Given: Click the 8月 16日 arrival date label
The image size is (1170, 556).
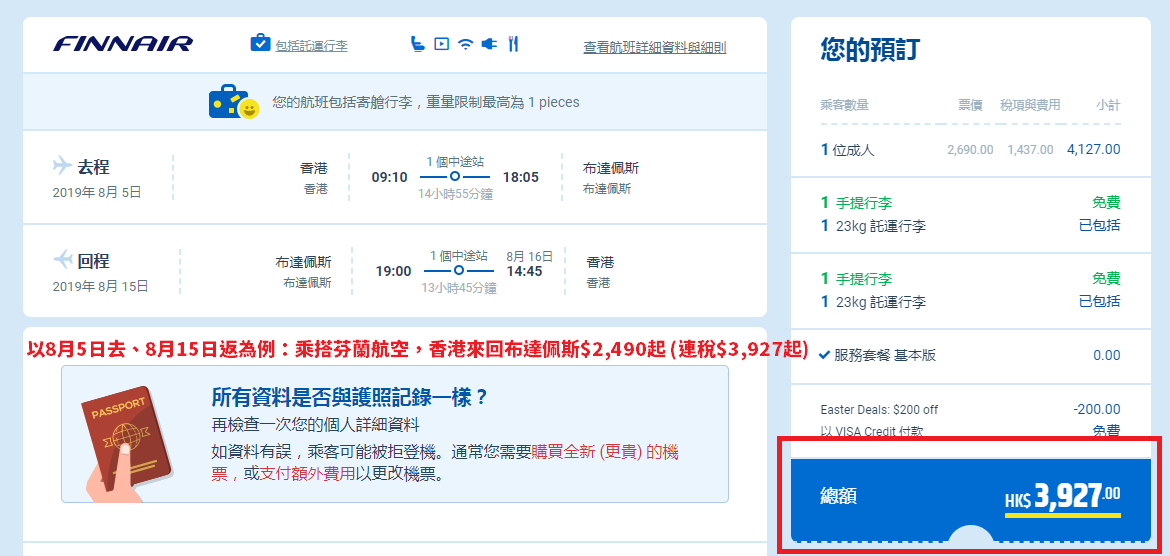Looking at the screenshot, I should pos(528,255).
